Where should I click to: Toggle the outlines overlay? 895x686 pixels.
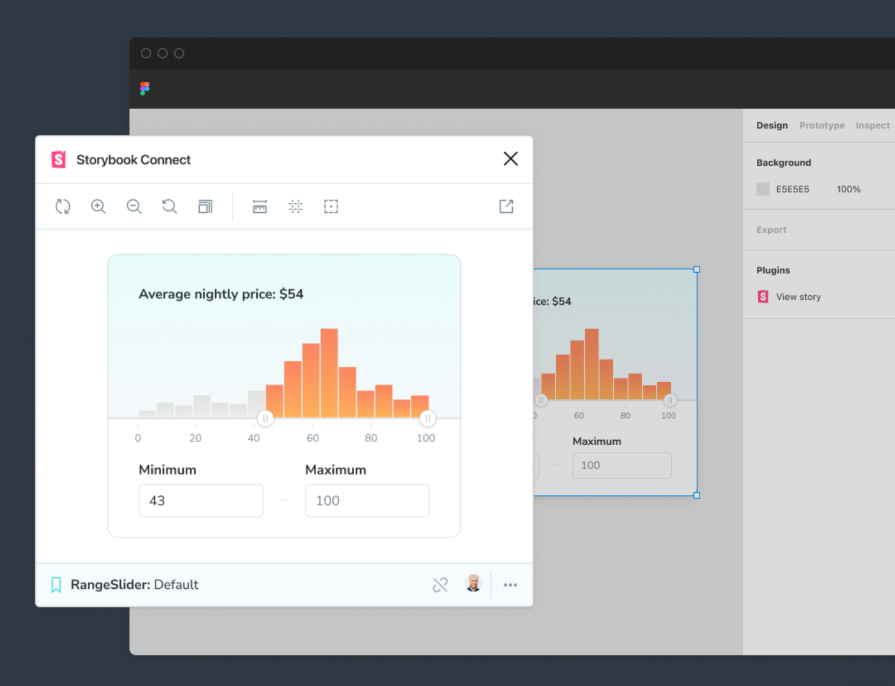331,206
